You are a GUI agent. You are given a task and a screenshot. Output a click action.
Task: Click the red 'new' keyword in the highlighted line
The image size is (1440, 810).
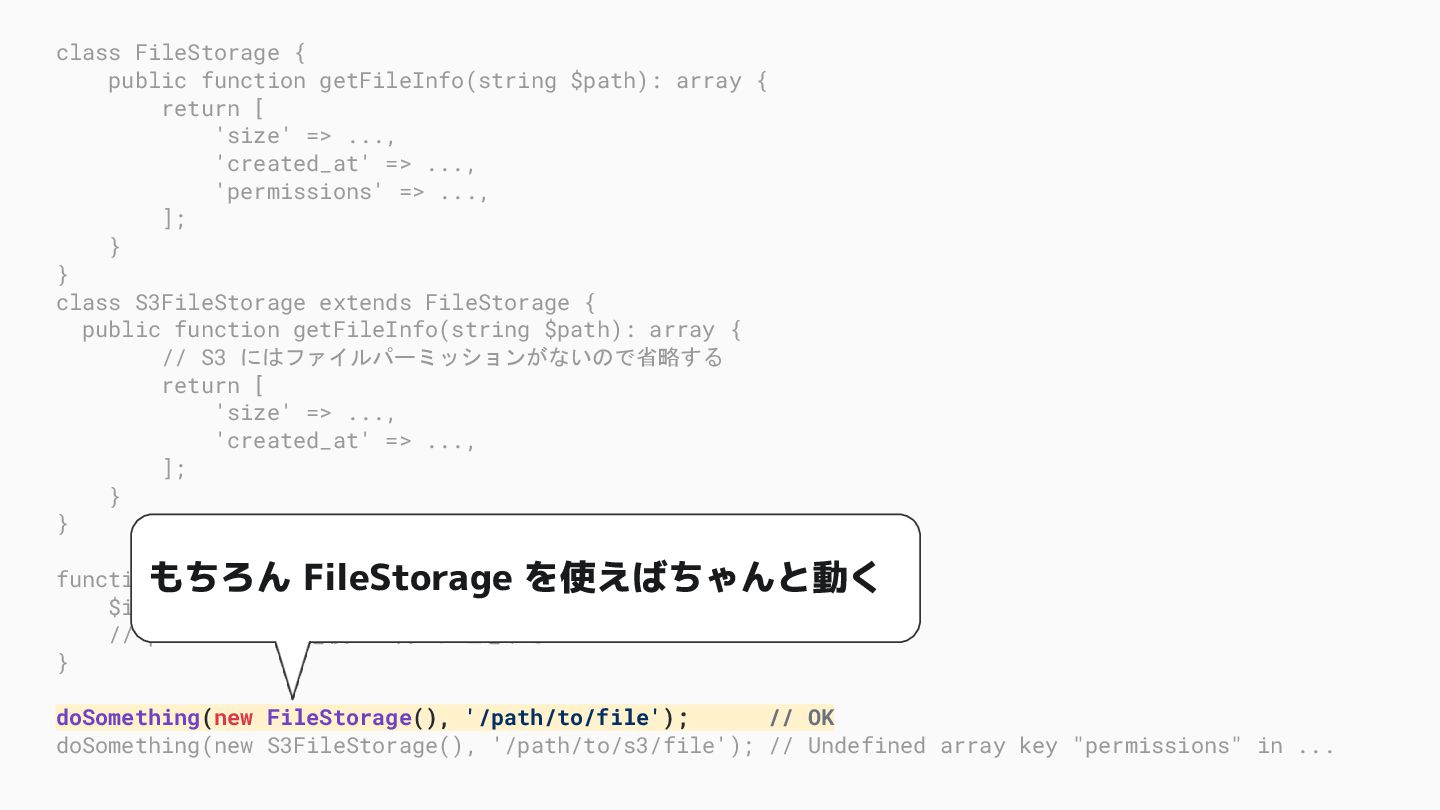point(234,718)
